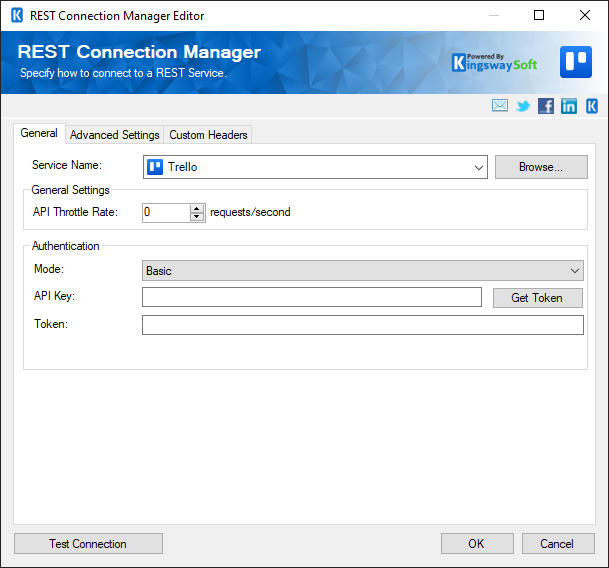
Task: Click the 'requests/second' label
Action: click(x=250, y=212)
